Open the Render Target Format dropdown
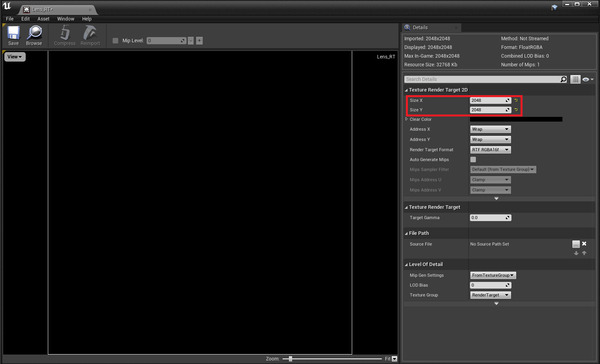600x364 pixels. click(x=490, y=150)
